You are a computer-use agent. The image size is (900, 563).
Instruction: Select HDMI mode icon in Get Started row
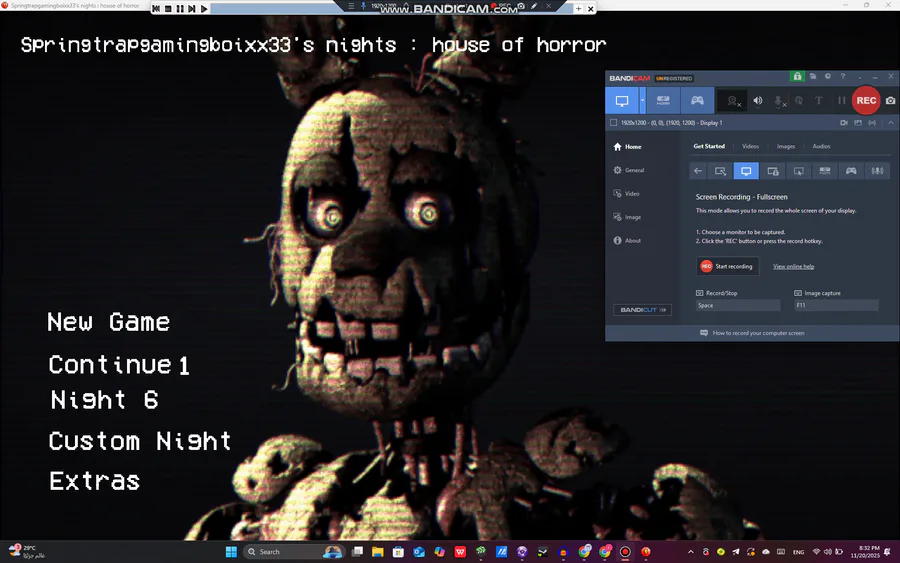tap(825, 171)
